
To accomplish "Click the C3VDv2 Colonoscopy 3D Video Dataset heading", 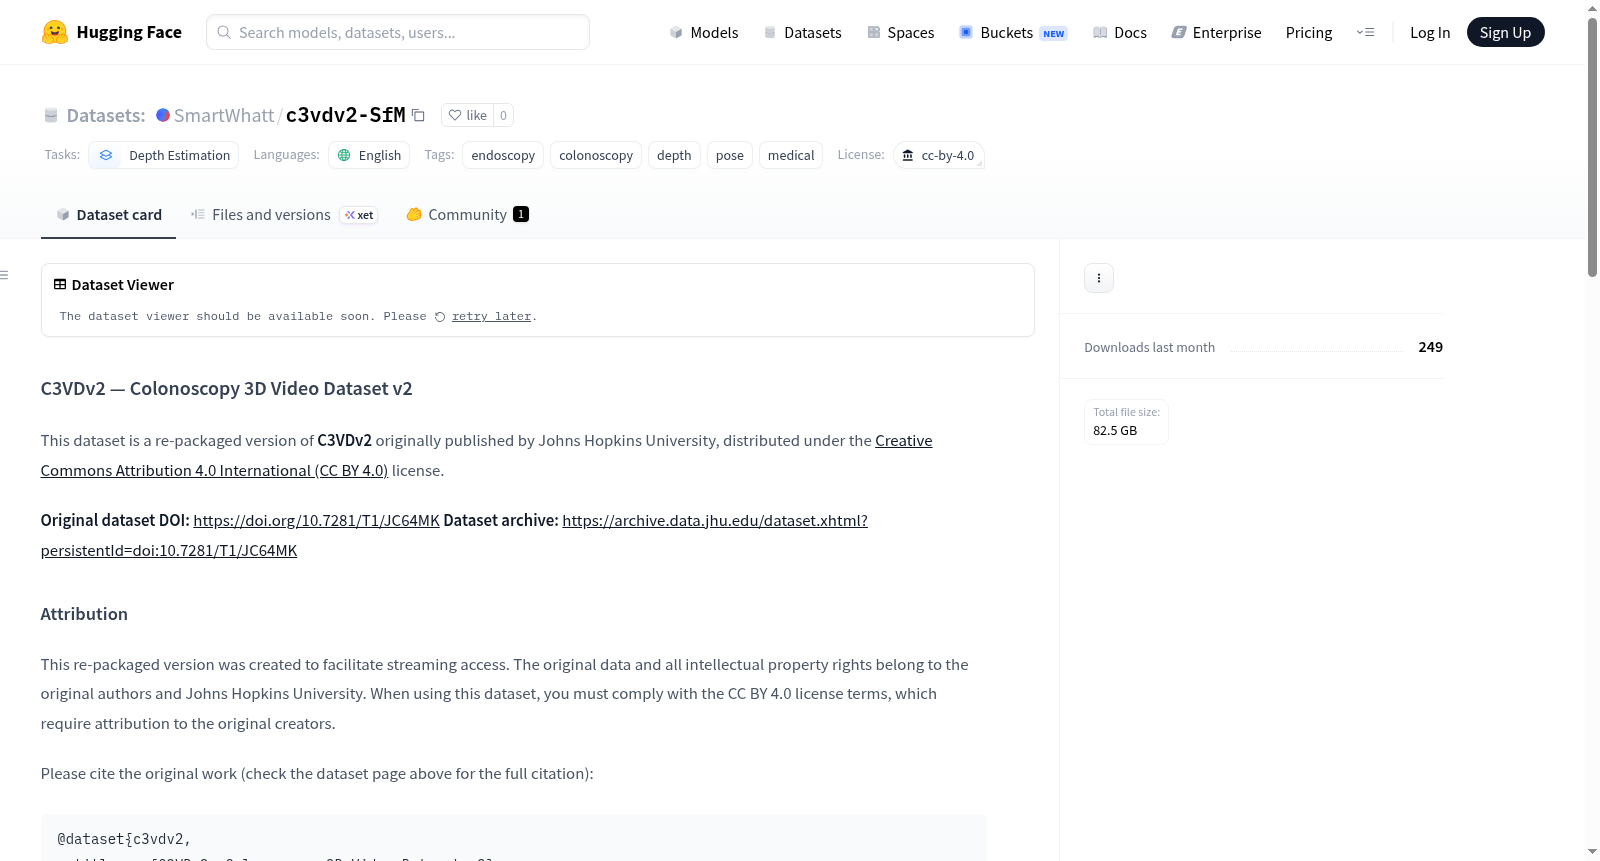I will coord(227,389).
